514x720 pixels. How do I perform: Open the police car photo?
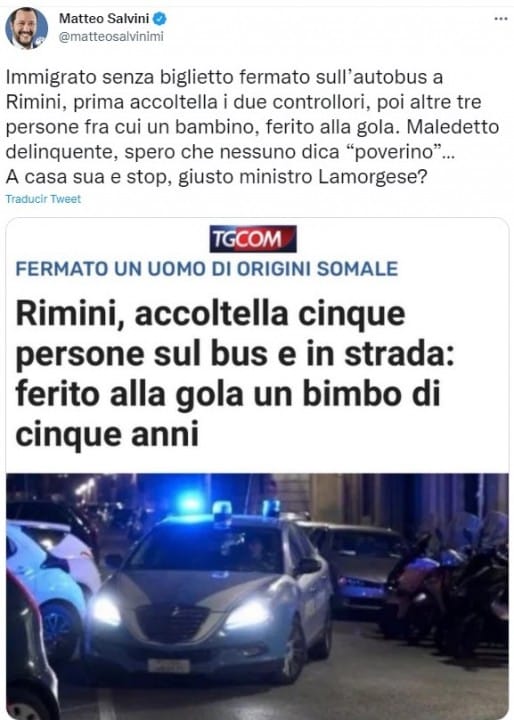257,596
